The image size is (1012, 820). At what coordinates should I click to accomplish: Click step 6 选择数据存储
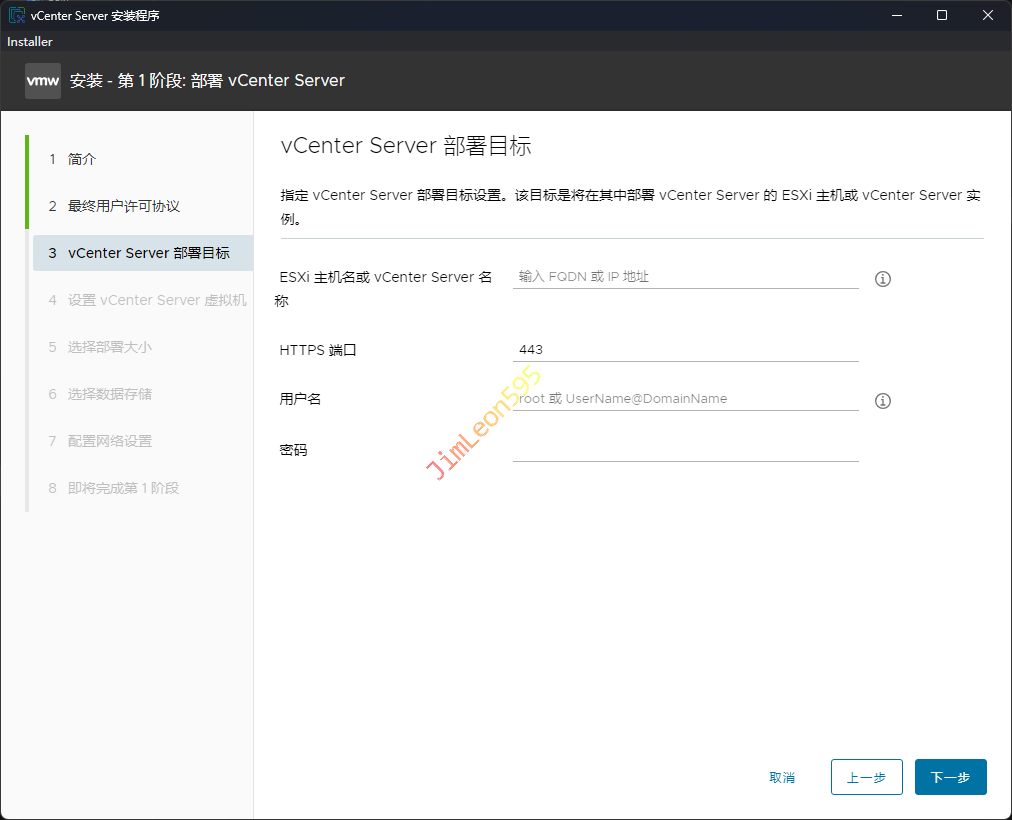(x=109, y=394)
